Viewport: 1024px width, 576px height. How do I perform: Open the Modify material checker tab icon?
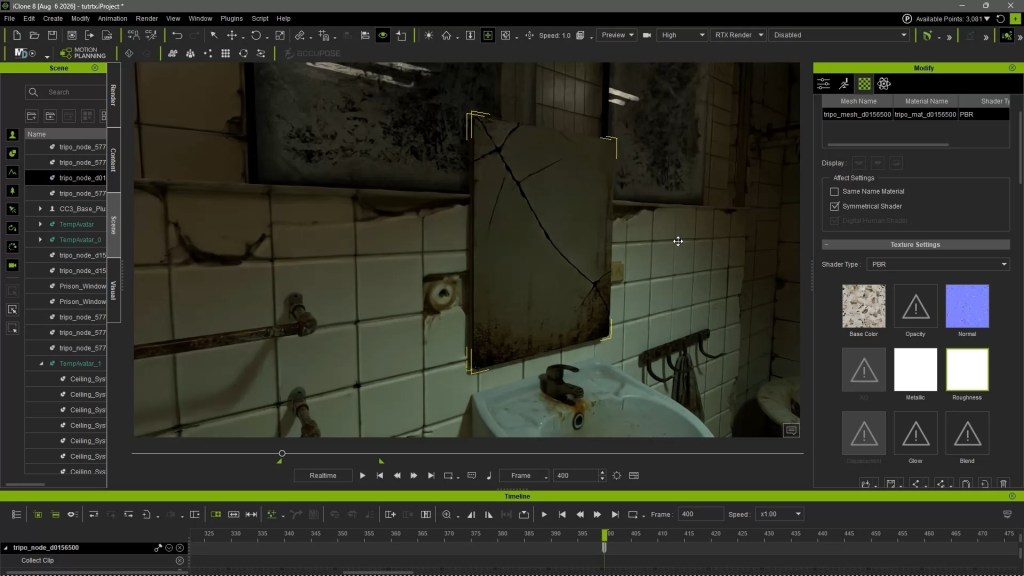point(864,84)
